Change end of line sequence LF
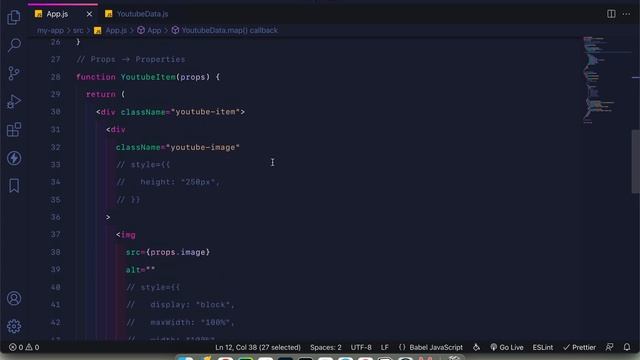 point(384,347)
